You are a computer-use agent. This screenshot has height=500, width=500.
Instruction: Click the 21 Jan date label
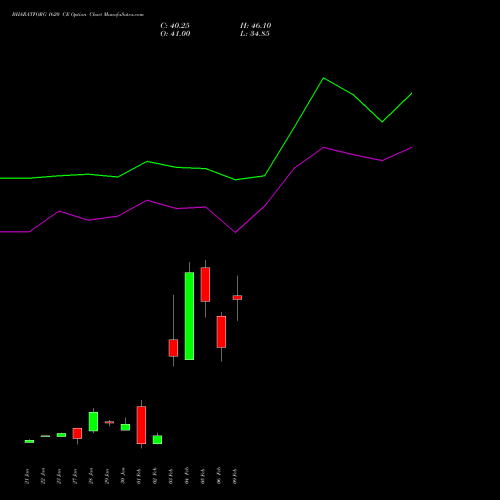(27, 476)
